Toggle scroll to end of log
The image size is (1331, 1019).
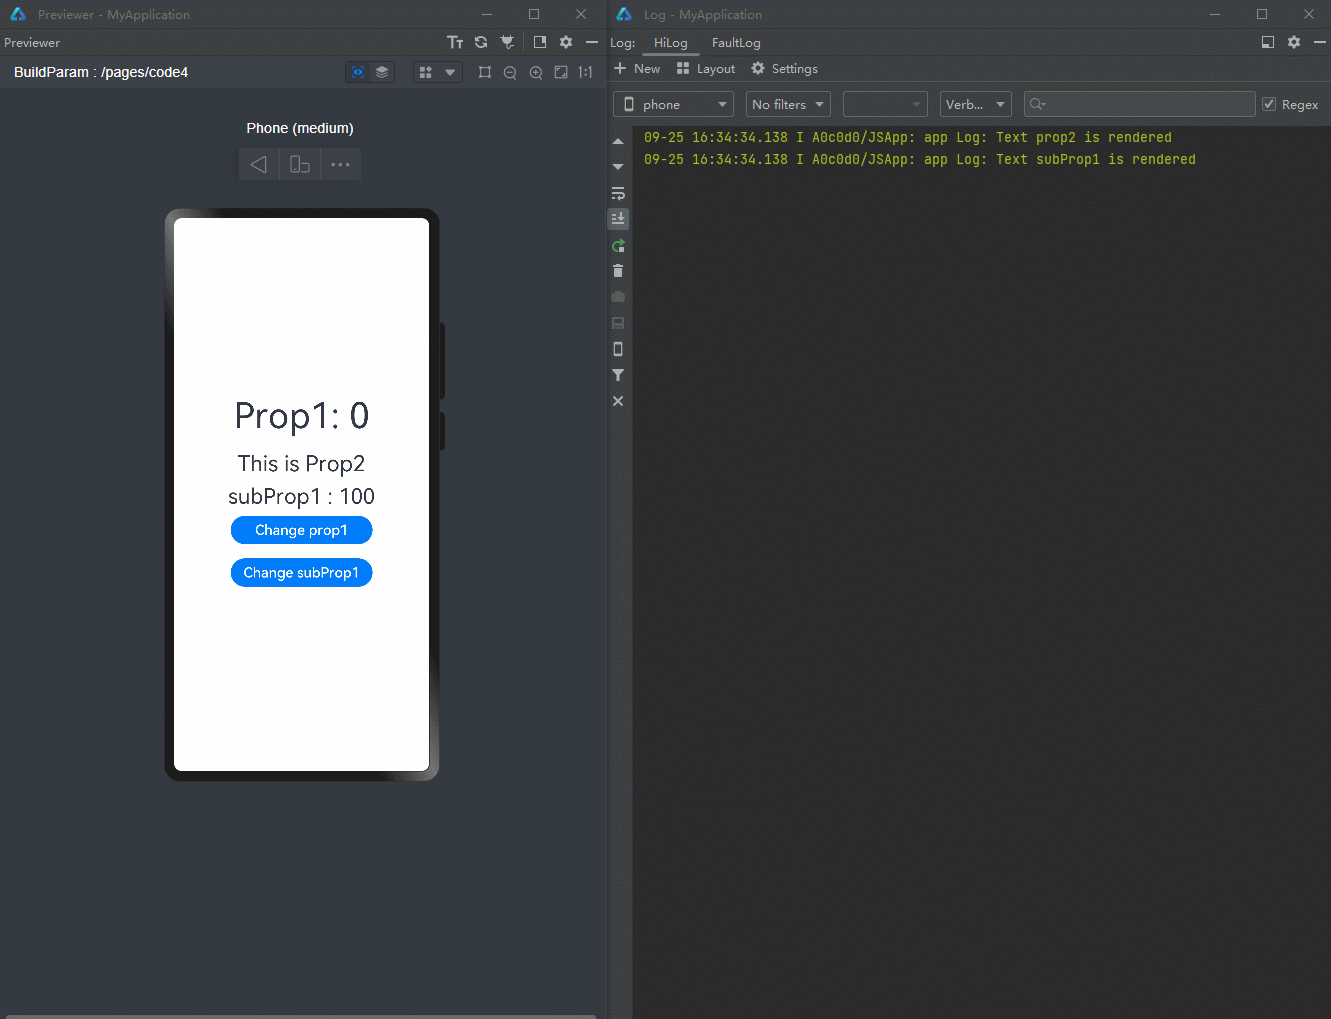pyautogui.click(x=618, y=218)
